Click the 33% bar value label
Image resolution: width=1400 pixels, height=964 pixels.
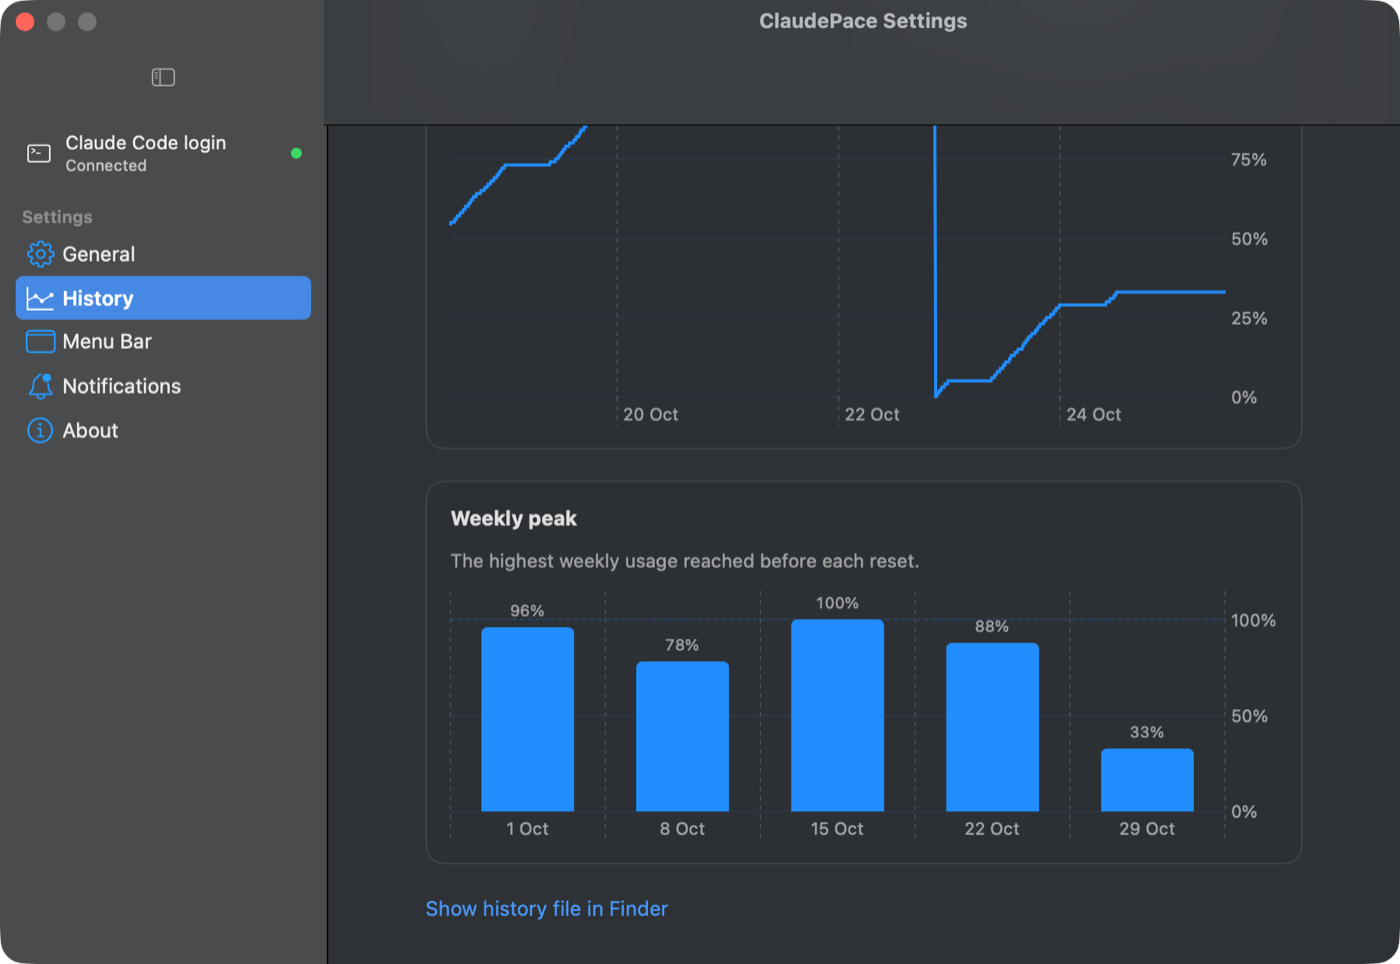pos(1147,732)
